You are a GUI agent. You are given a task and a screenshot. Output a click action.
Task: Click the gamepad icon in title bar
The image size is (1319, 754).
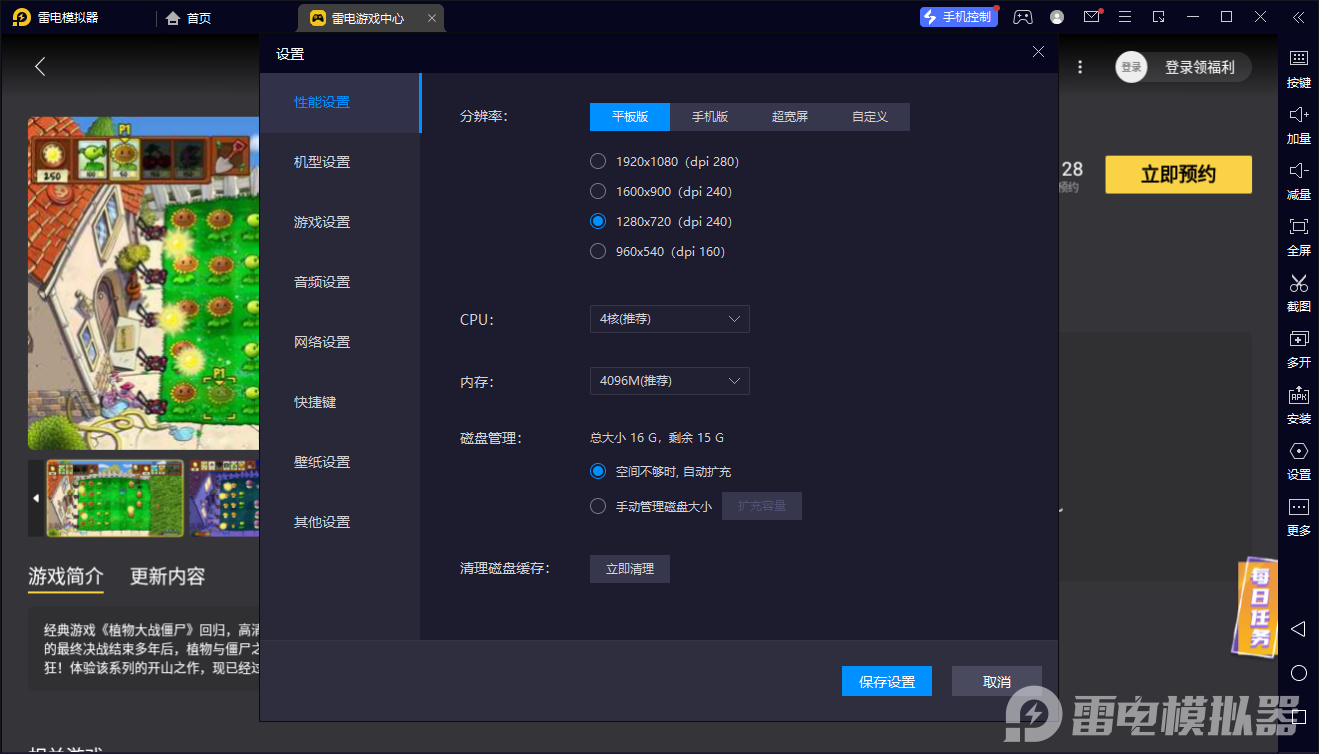coord(1022,17)
